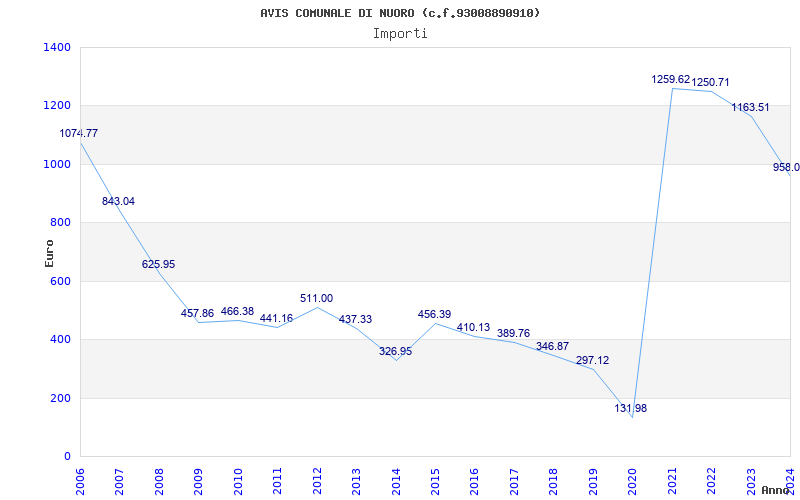
Task: Click the 2012 year tick label
Action: 317,480
